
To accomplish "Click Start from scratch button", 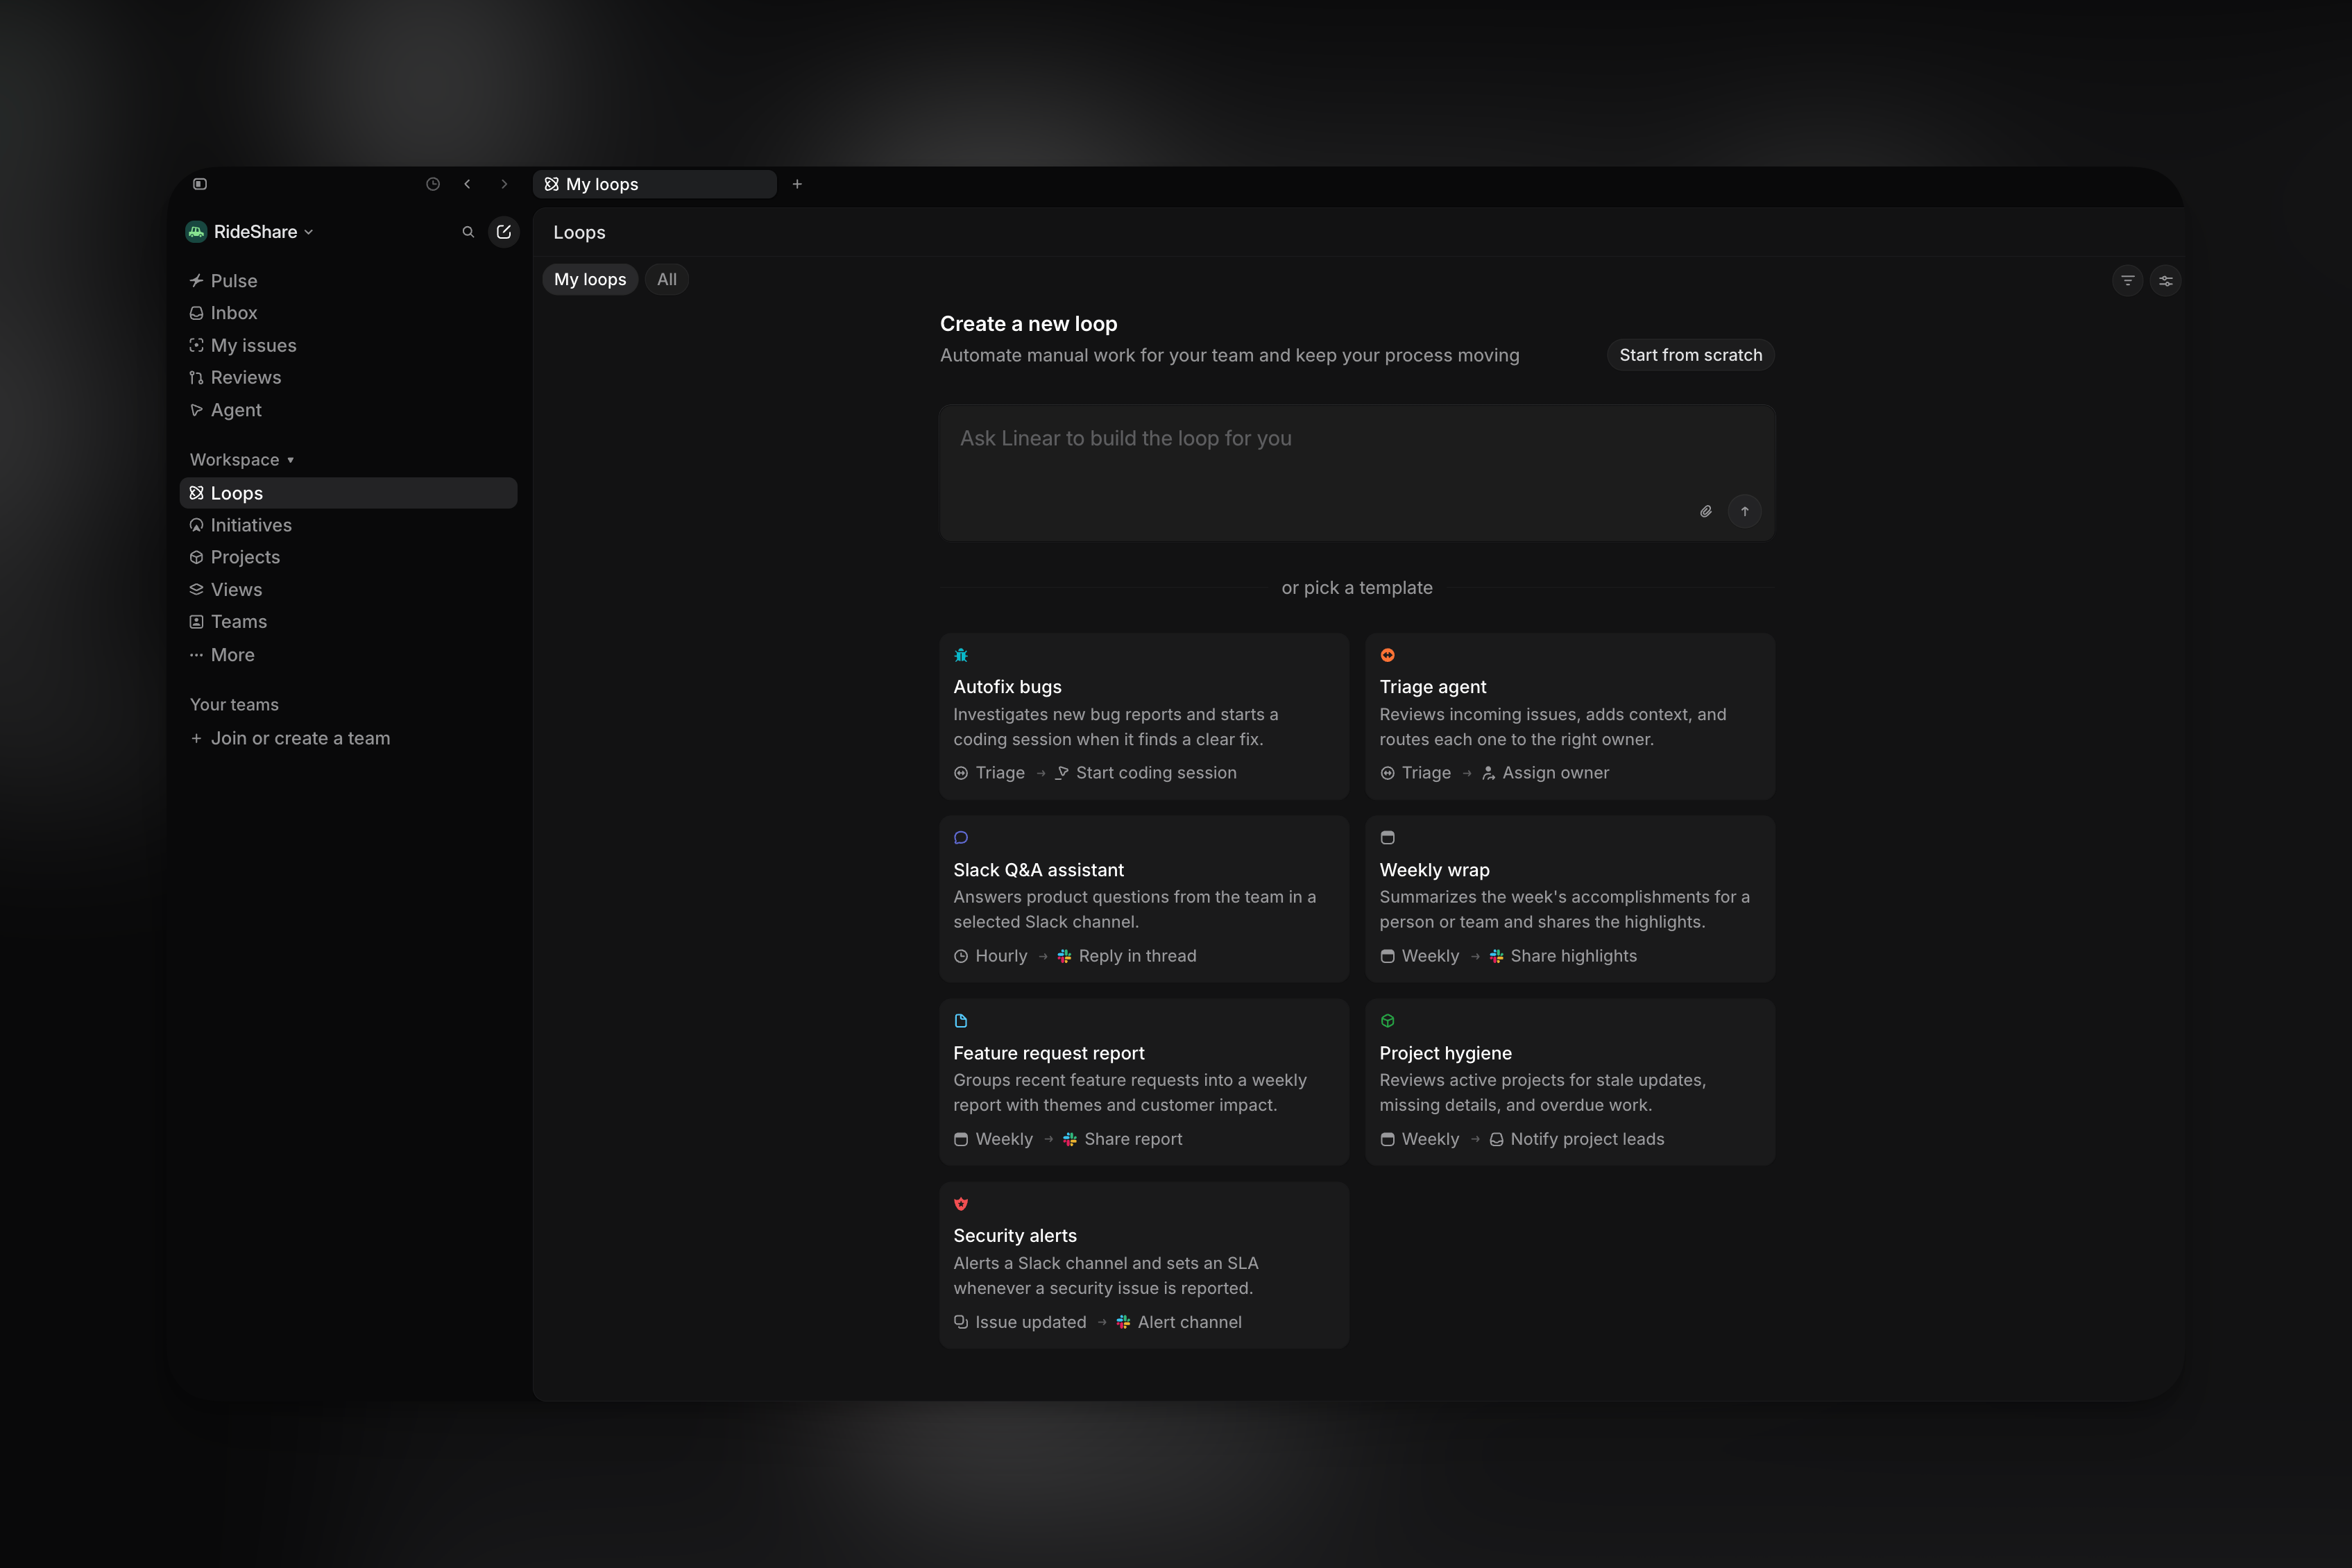I will pos(1691,355).
